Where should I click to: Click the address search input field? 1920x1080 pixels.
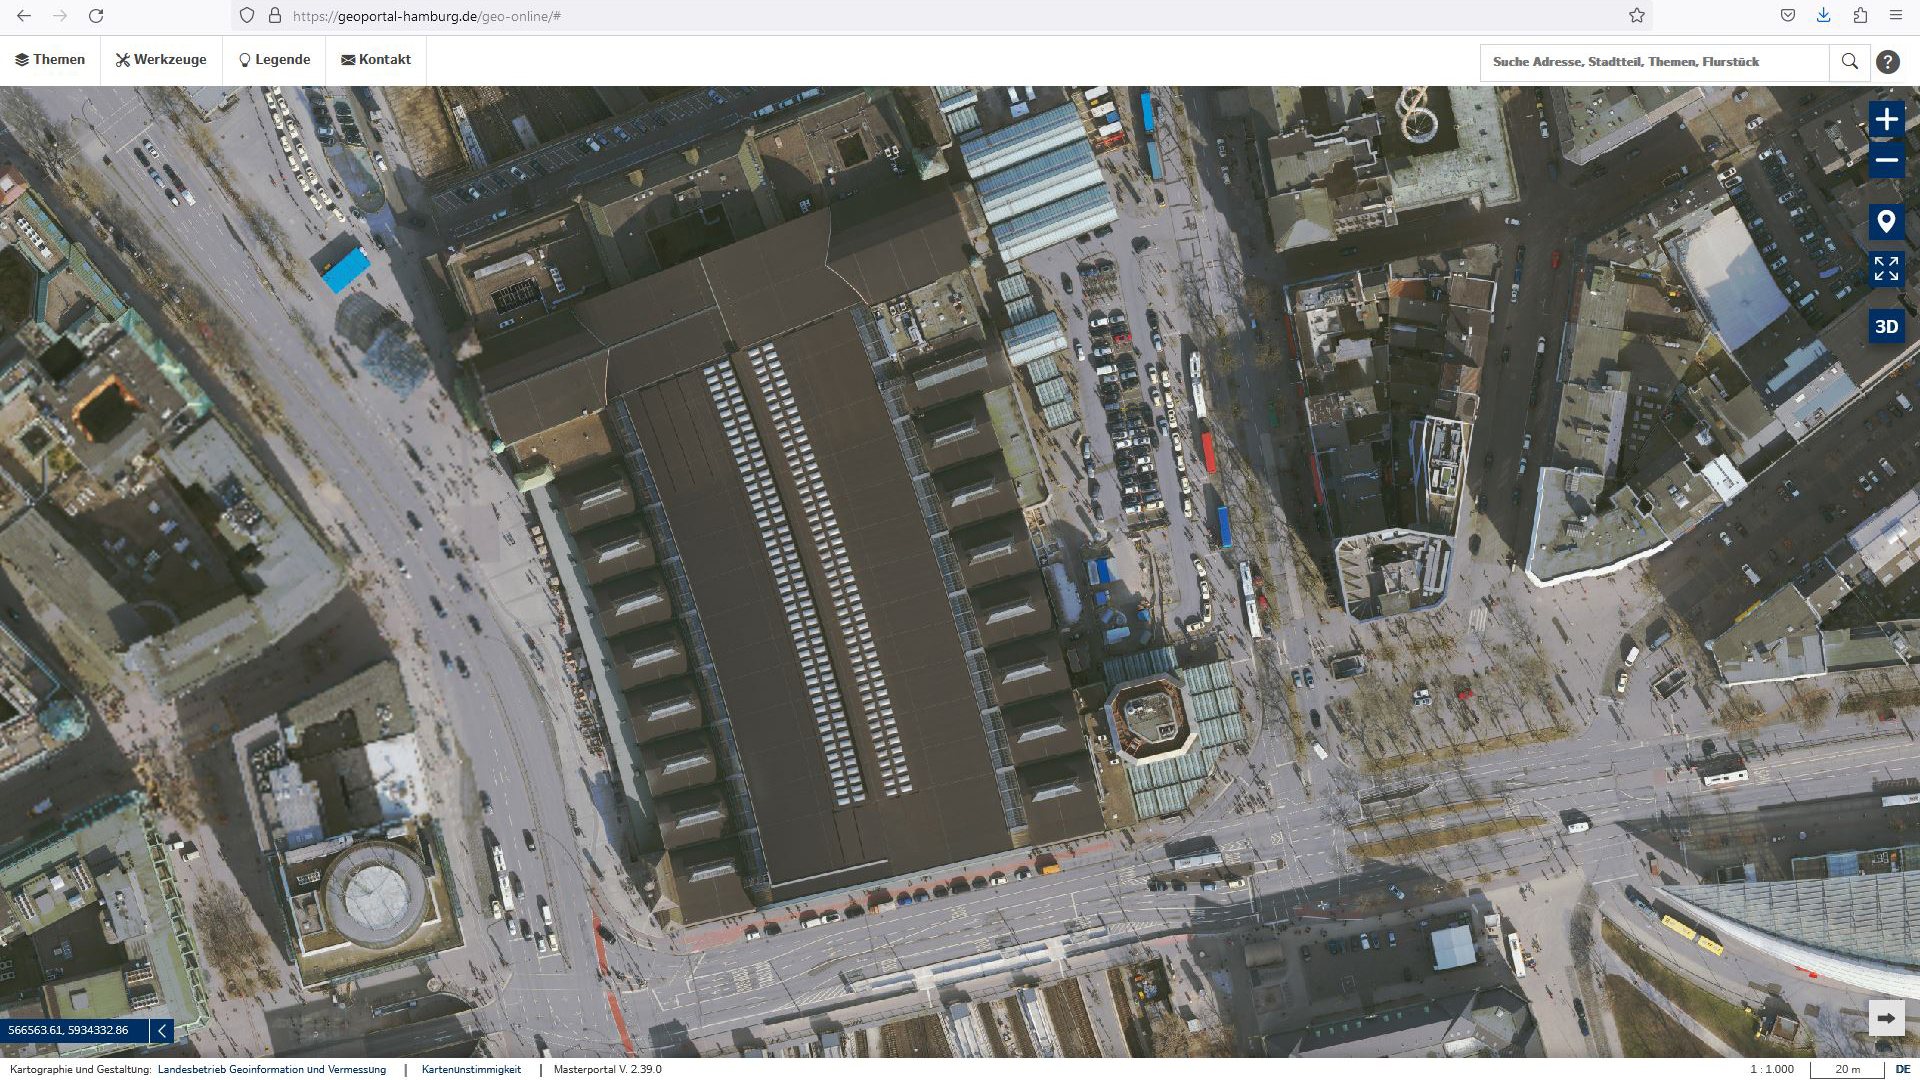[1654, 62]
